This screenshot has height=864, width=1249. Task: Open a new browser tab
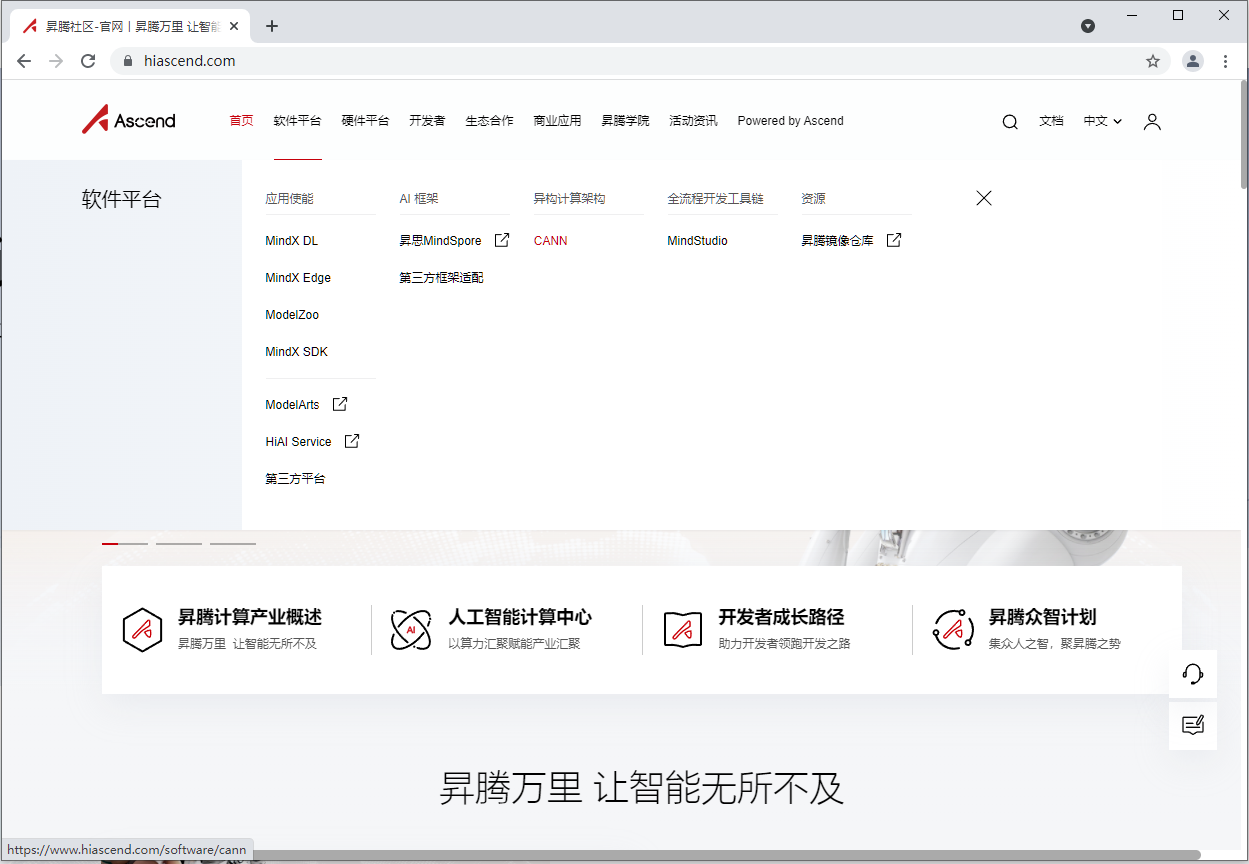point(272,26)
